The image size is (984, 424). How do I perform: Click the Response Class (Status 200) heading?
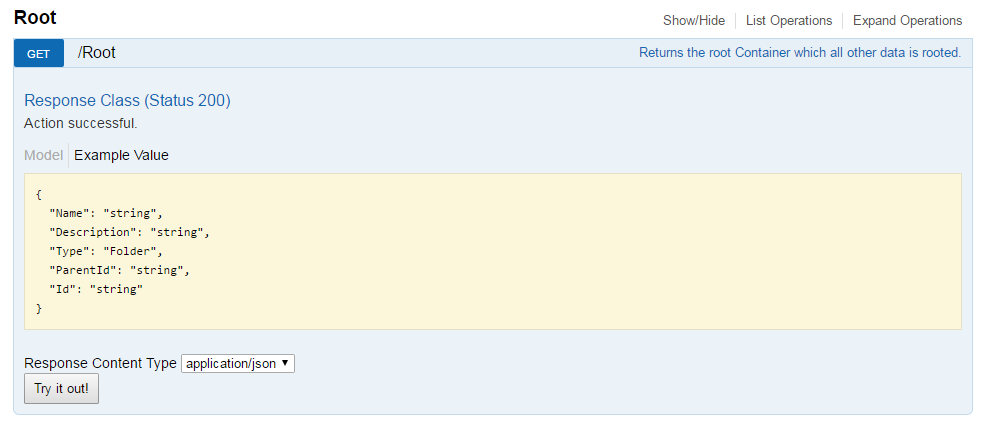(127, 100)
